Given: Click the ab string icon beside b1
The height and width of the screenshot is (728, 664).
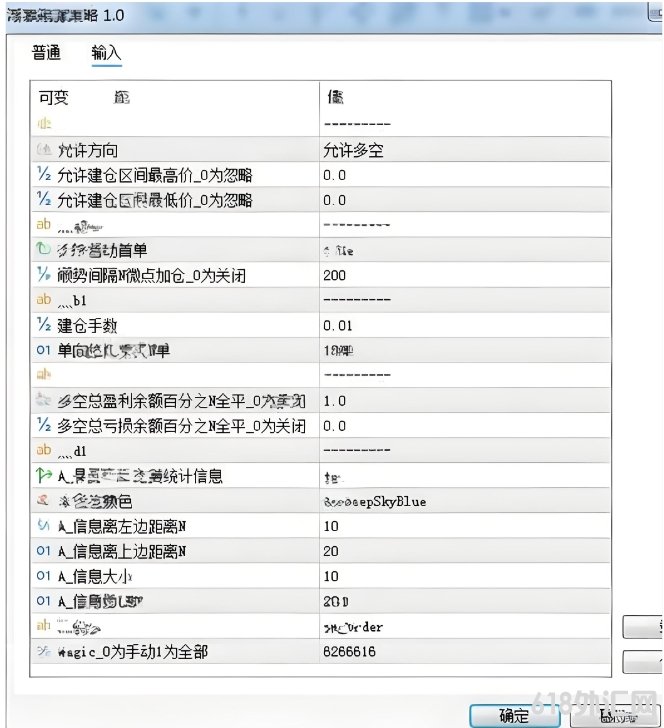Looking at the screenshot, I should tap(44, 299).
